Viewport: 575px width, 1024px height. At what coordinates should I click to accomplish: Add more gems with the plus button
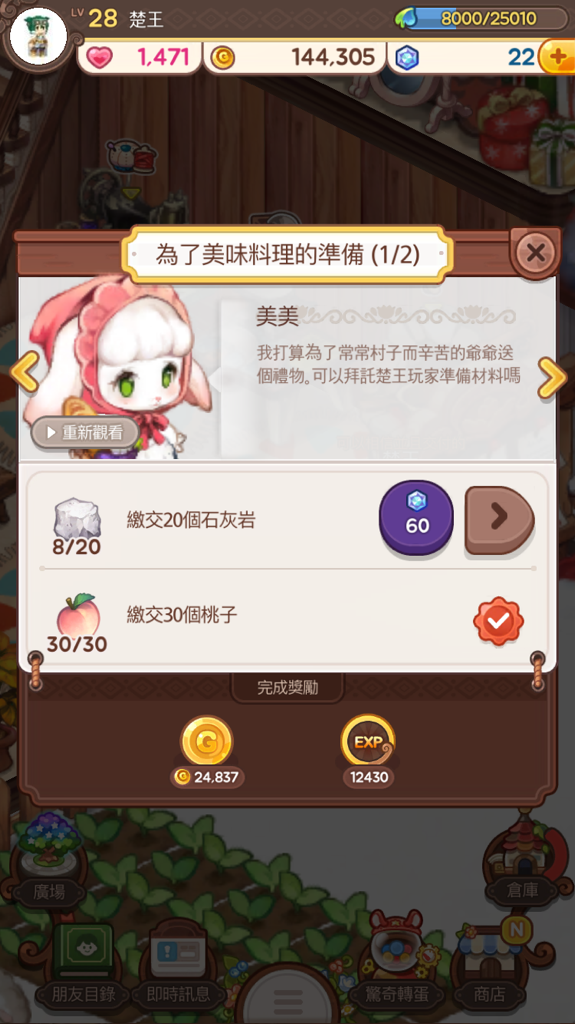pyautogui.click(x=557, y=57)
